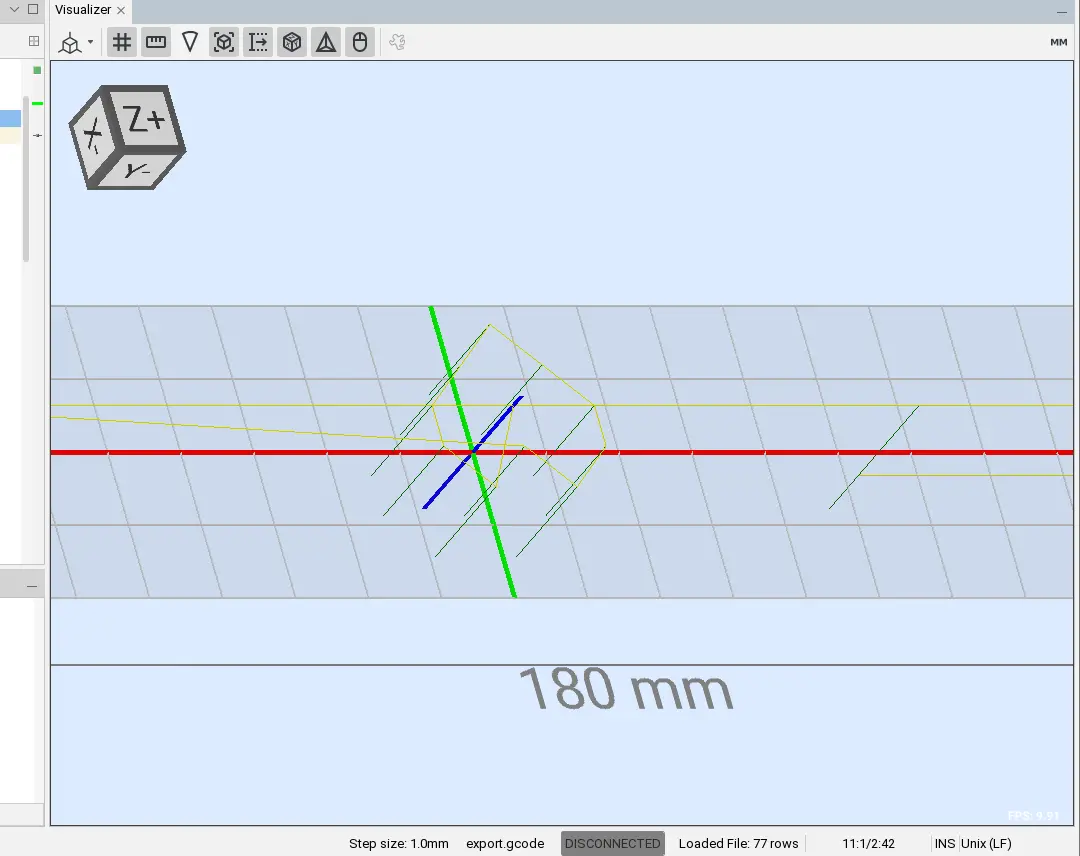1080x856 pixels.
Task: Toggle the model bounding box button
Action: (224, 42)
